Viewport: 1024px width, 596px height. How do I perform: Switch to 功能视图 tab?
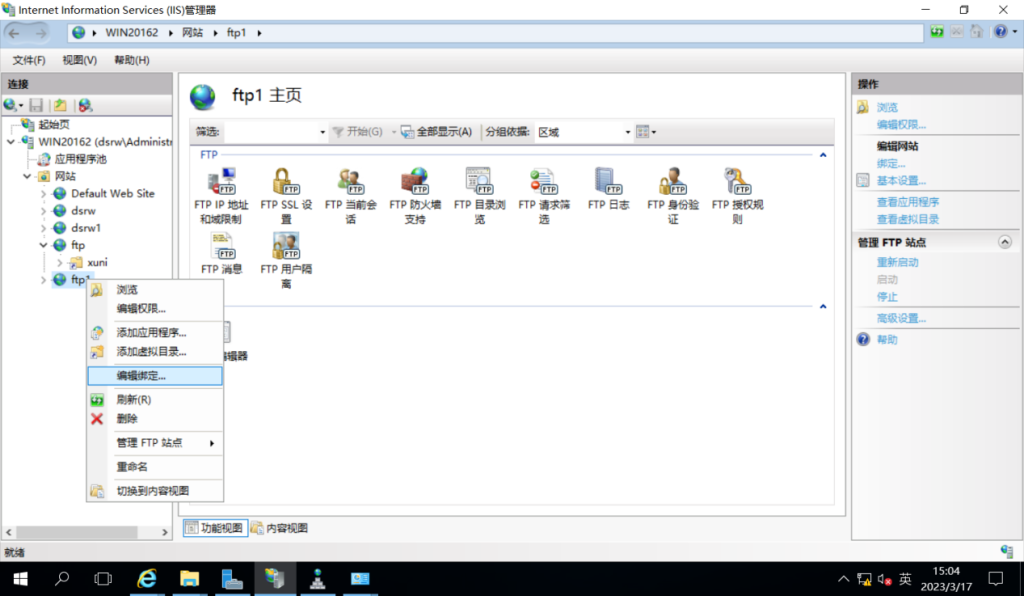pyautogui.click(x=215, y=527)
